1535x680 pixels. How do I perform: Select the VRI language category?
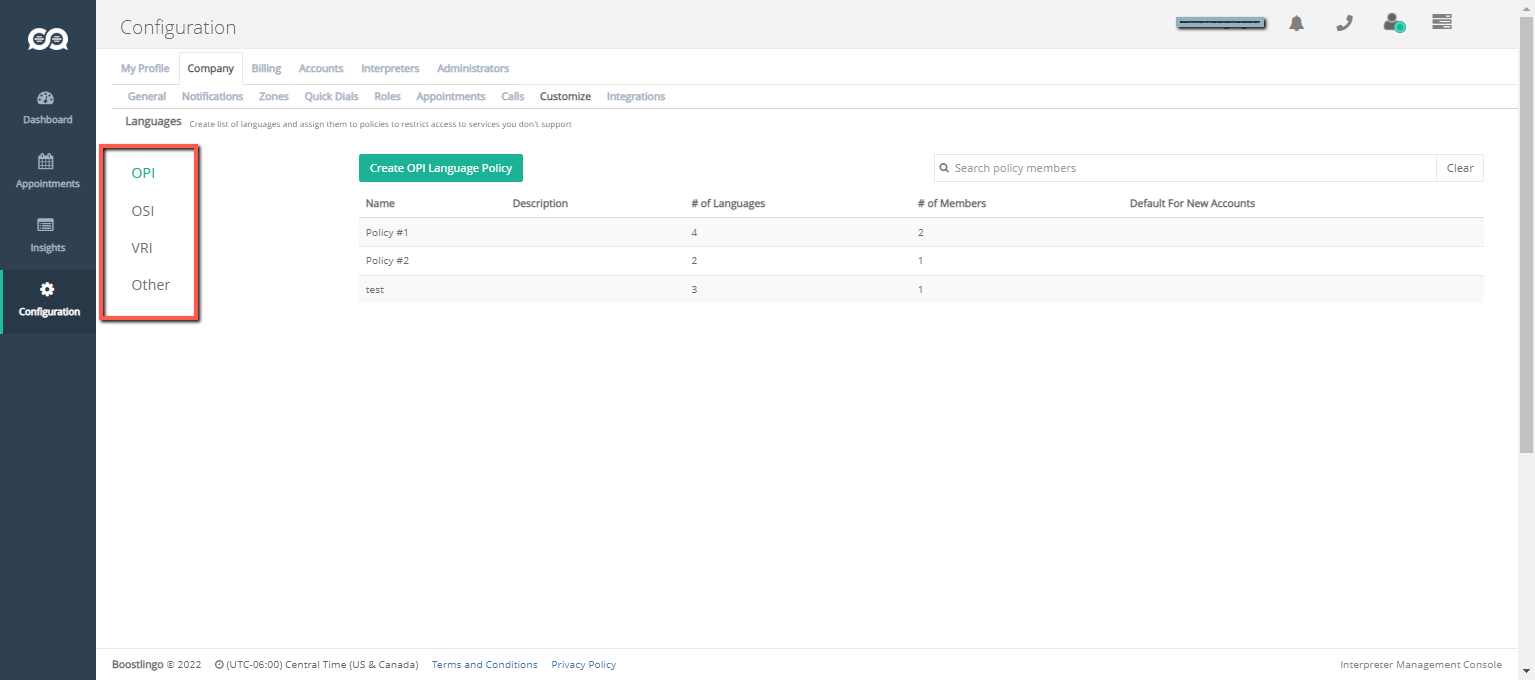point(142,248)
